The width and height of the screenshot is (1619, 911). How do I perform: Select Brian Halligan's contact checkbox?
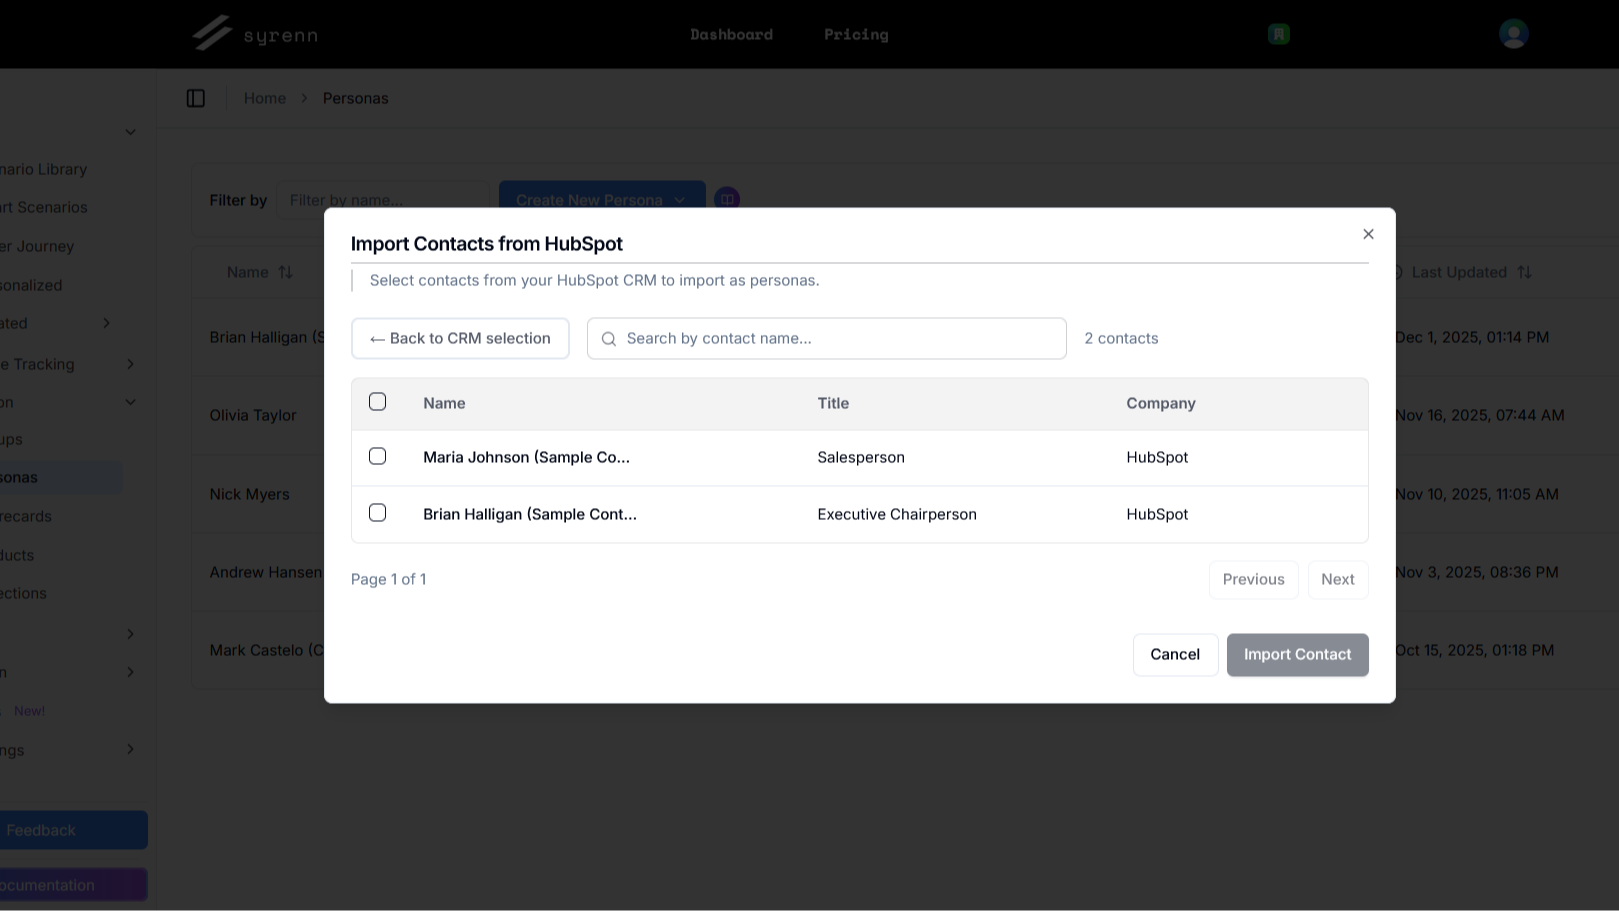click(377, 512)
